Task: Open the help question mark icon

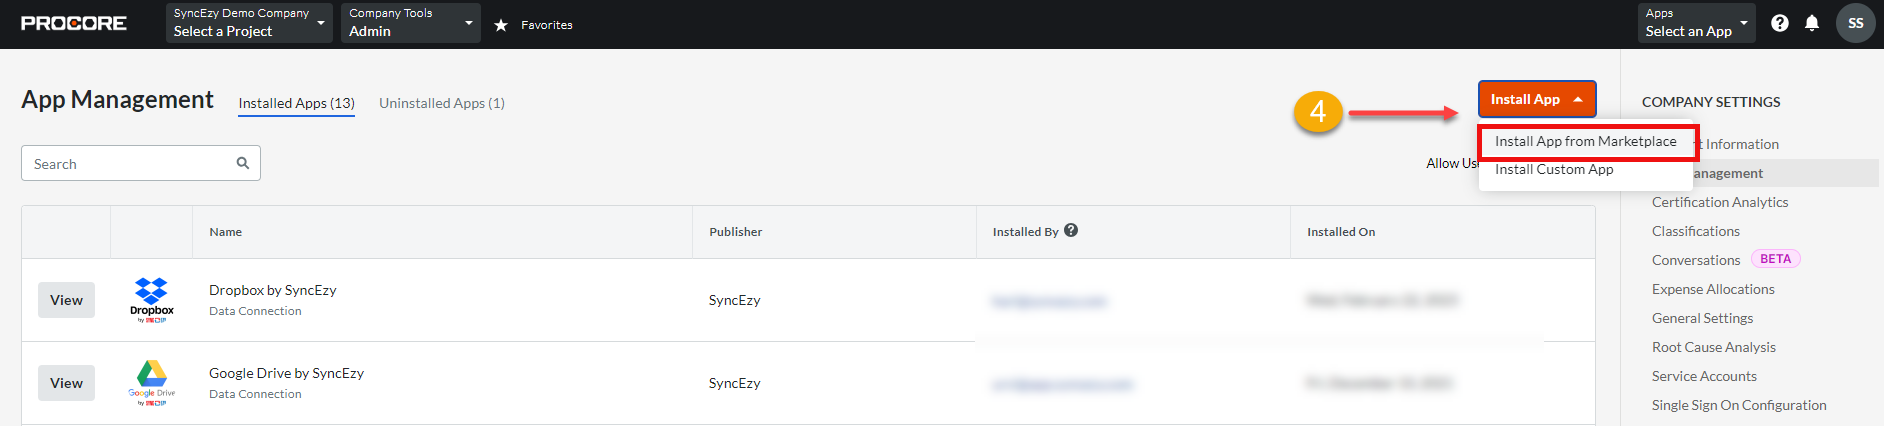Action: [1780, 23]
